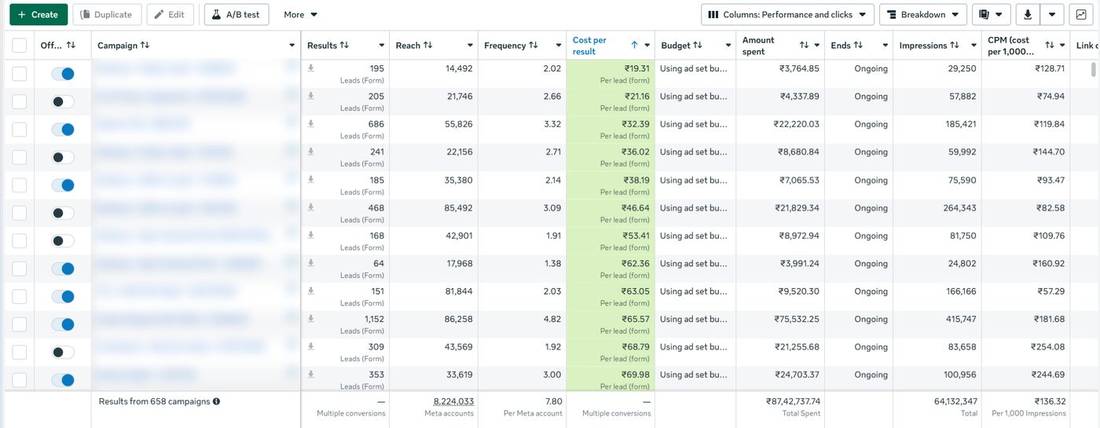Open Columns: Performance and clicks dropdown
1100x428 pixels.
click(787, 14)
